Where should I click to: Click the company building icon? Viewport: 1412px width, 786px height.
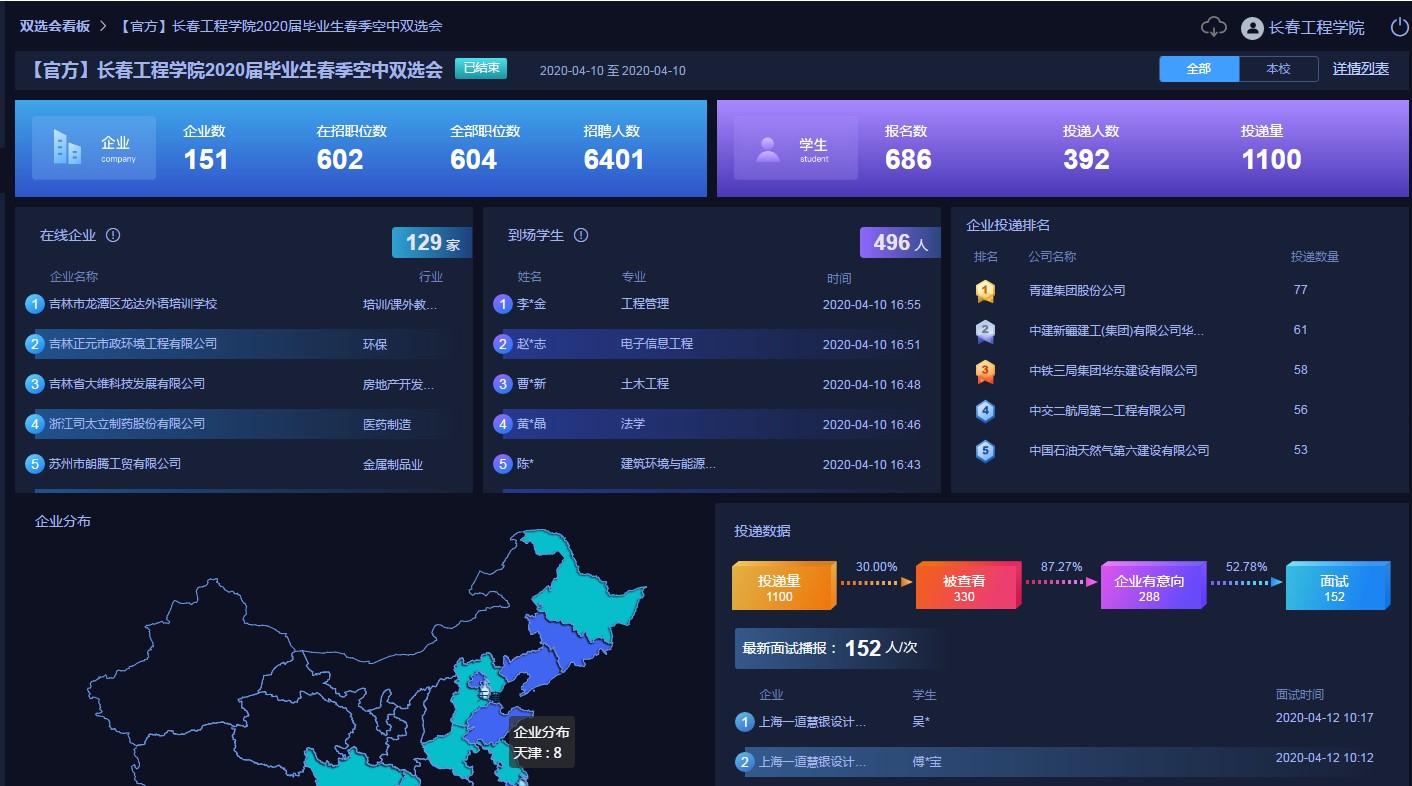(x=67, y=148)
